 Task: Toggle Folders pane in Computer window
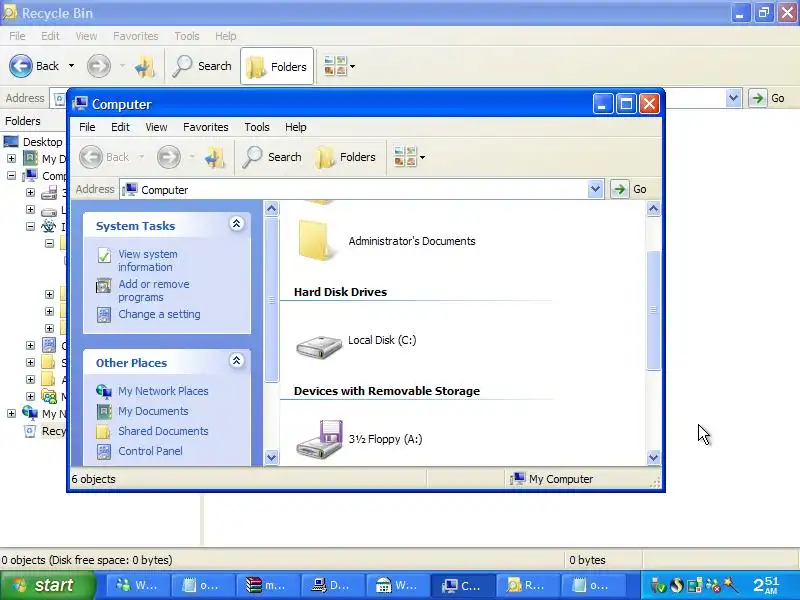tap(345, 157)
